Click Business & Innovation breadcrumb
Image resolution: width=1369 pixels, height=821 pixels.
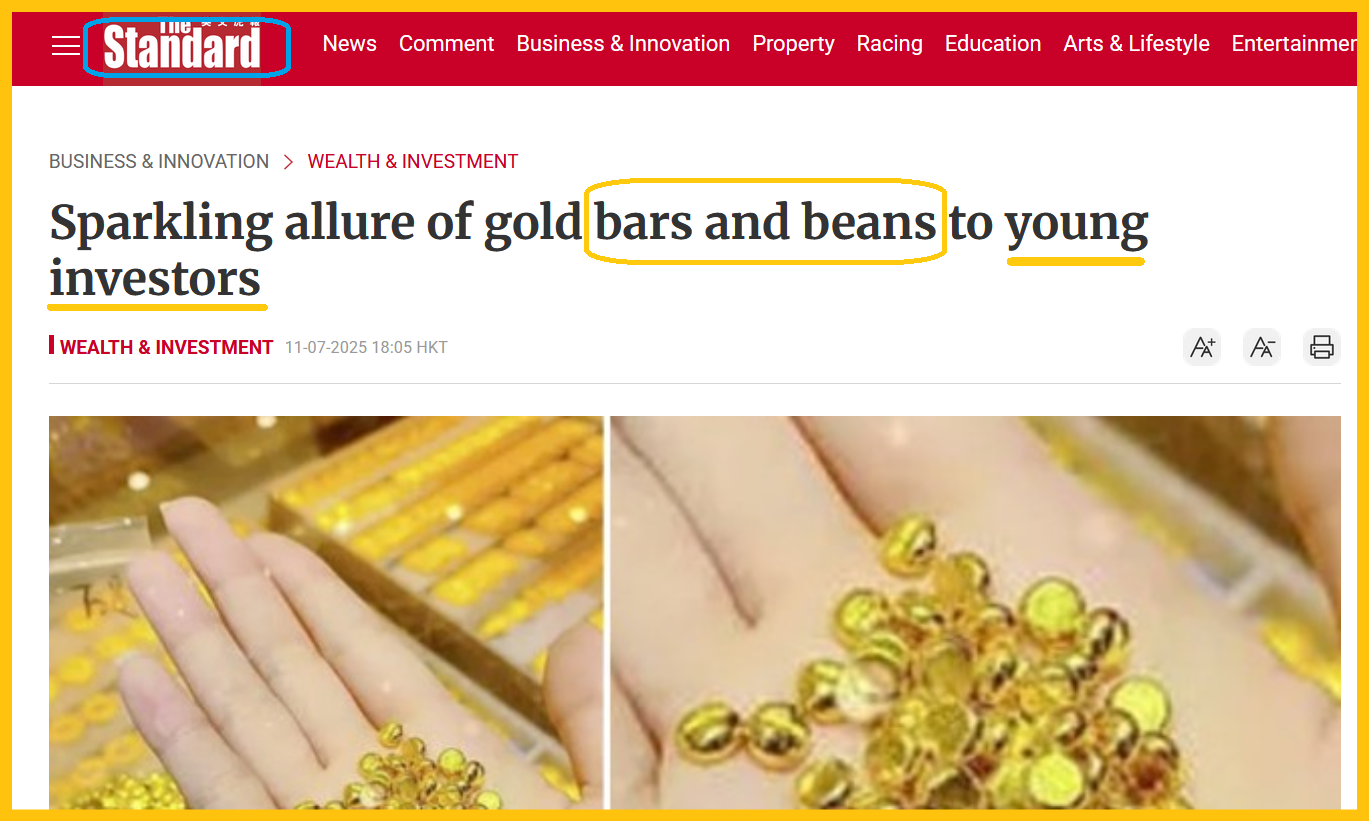tap(159, 161)
